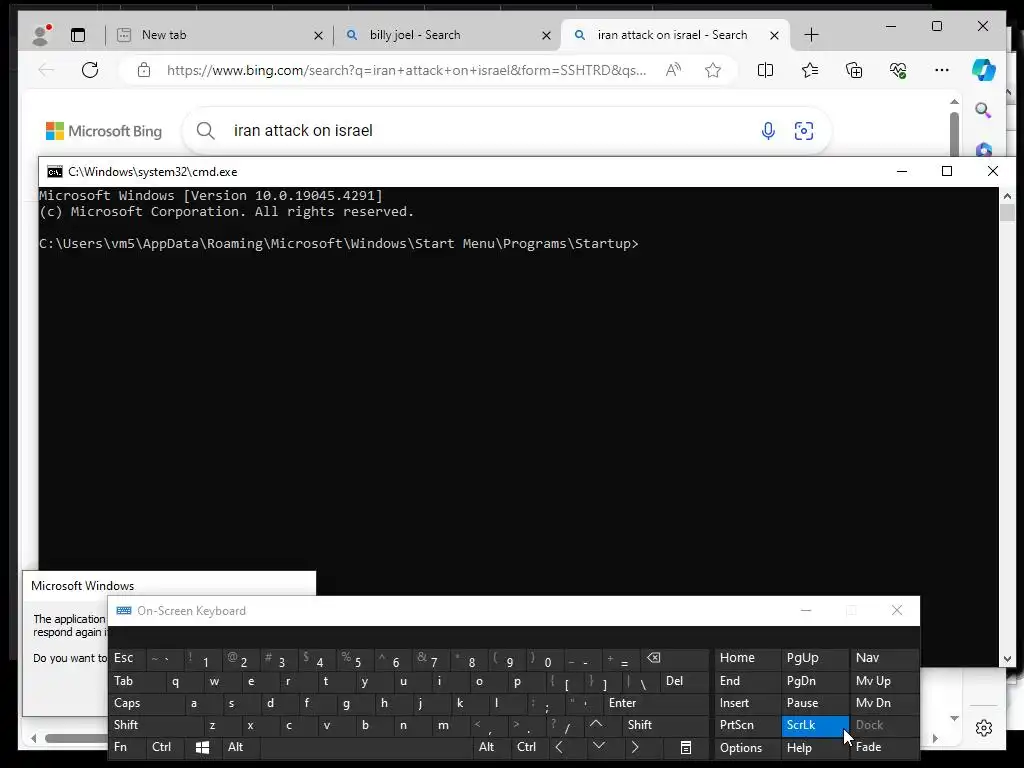
Task: Click the Mv Dn key
Action: tap(884, 703)
